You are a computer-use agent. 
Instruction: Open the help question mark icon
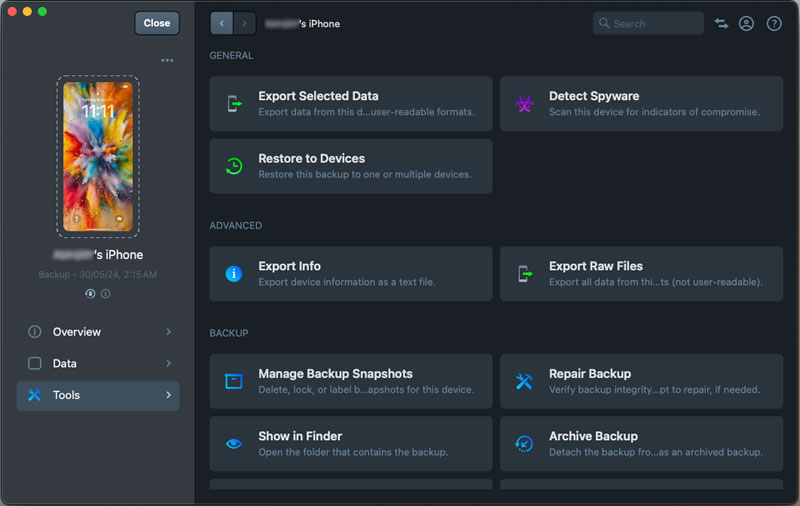(x=774, y=23)
